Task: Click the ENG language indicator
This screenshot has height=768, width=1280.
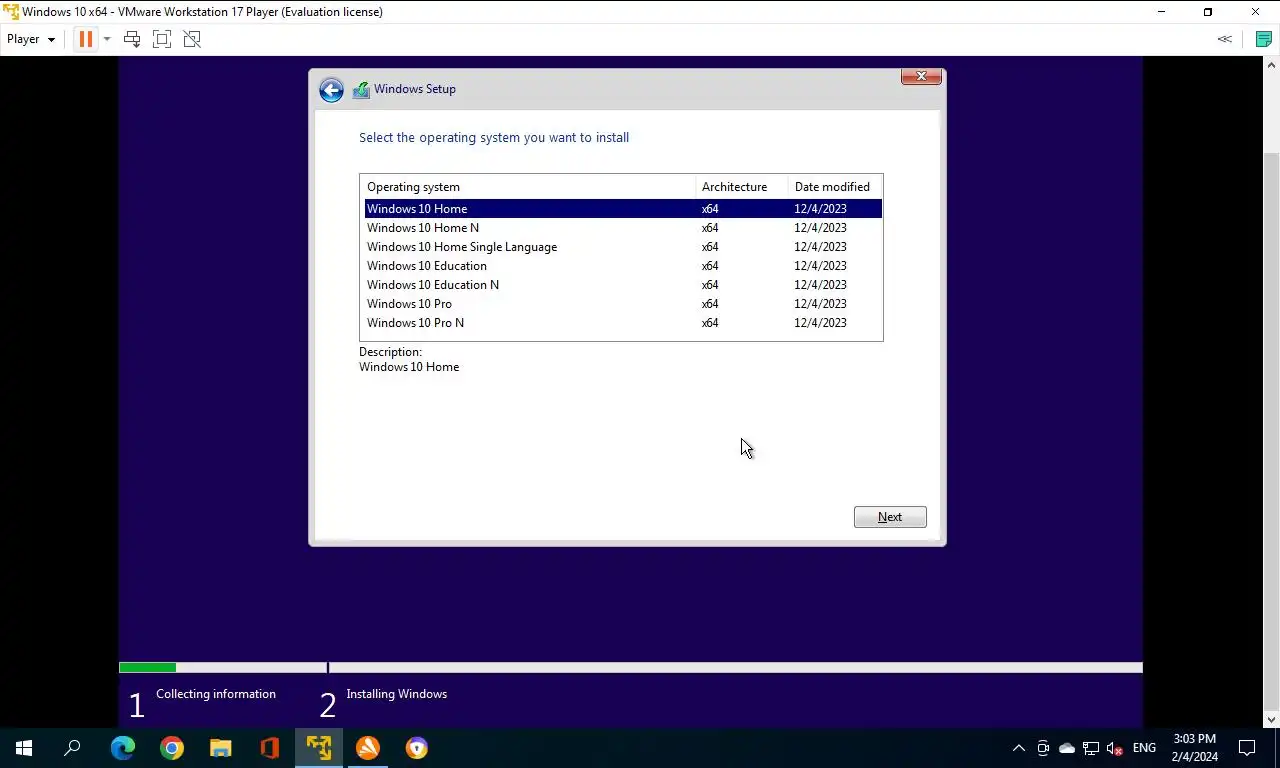Action: (x=1144, y=748)
